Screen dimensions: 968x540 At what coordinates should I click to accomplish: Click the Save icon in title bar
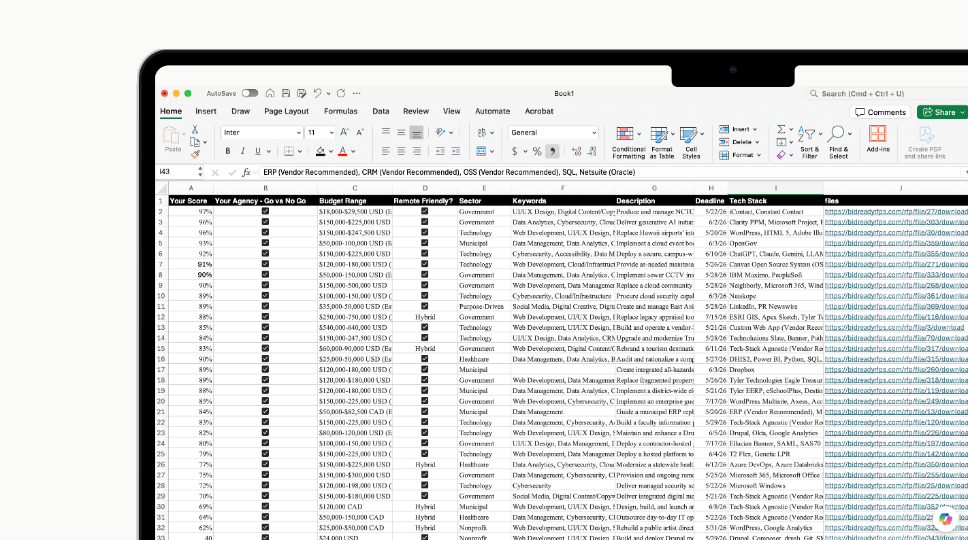click(286, 93)
